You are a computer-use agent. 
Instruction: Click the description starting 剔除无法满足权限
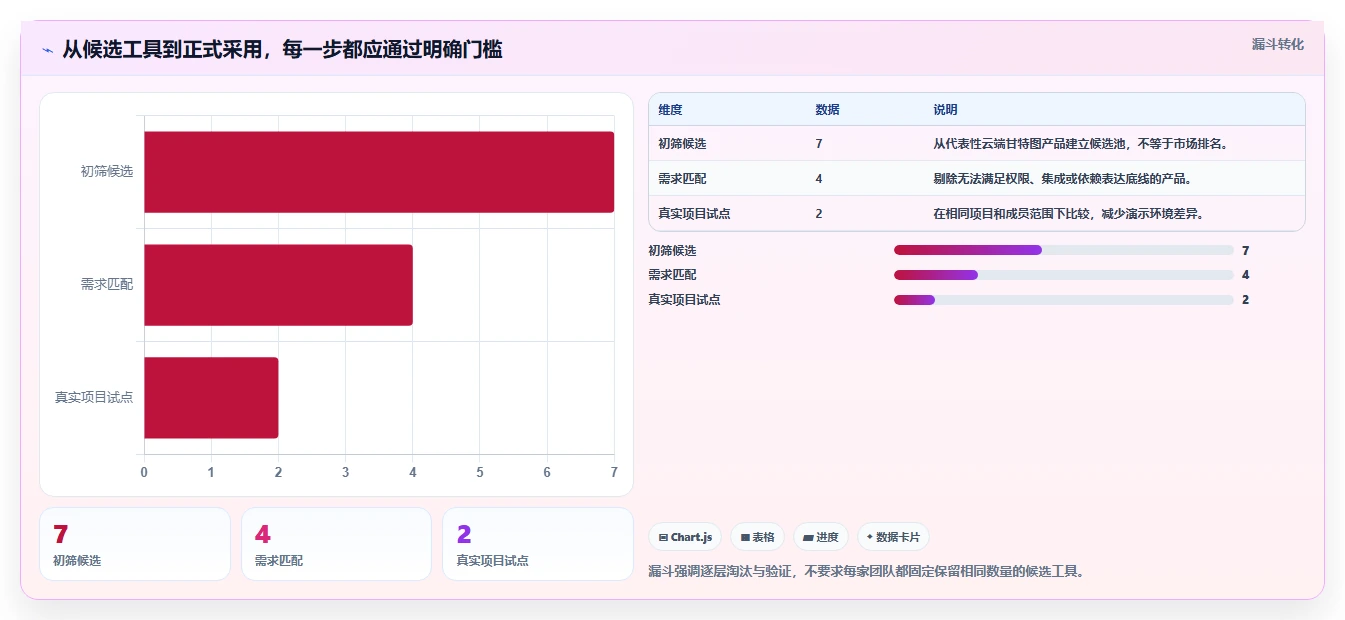[1062, 178]
